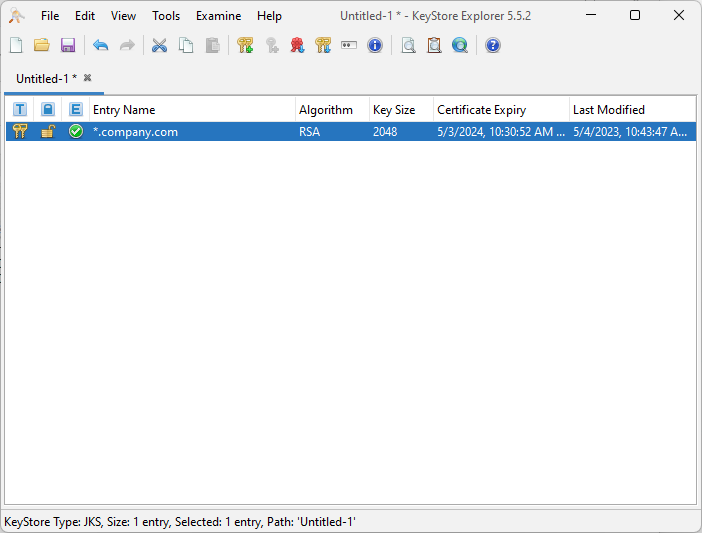This screenshot has height=533, width=702.
Task: Click the New KeyStore toolbar icon
Action: 16,45
